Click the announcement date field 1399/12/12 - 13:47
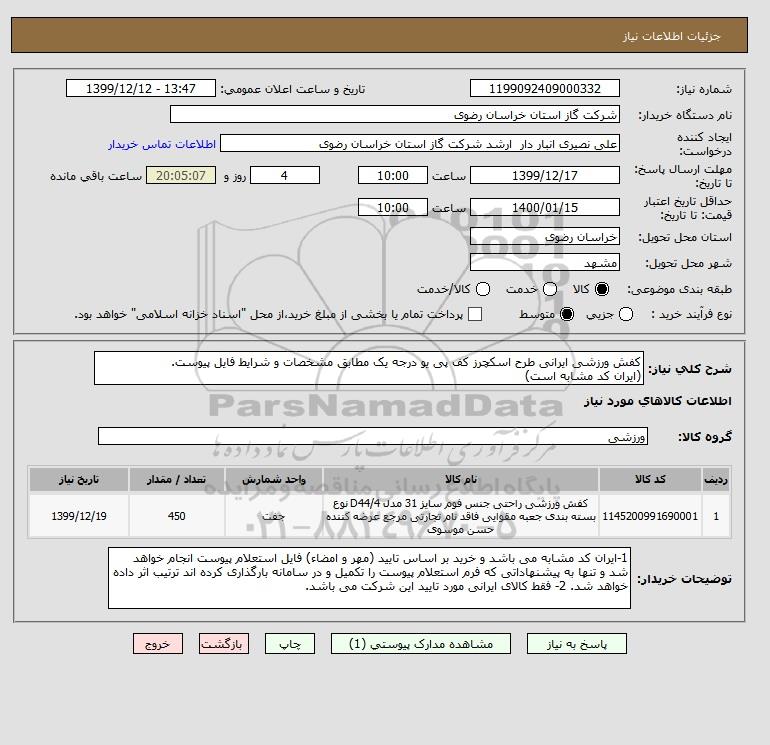Viewport: 770px width, 745px height. [140, 88]
